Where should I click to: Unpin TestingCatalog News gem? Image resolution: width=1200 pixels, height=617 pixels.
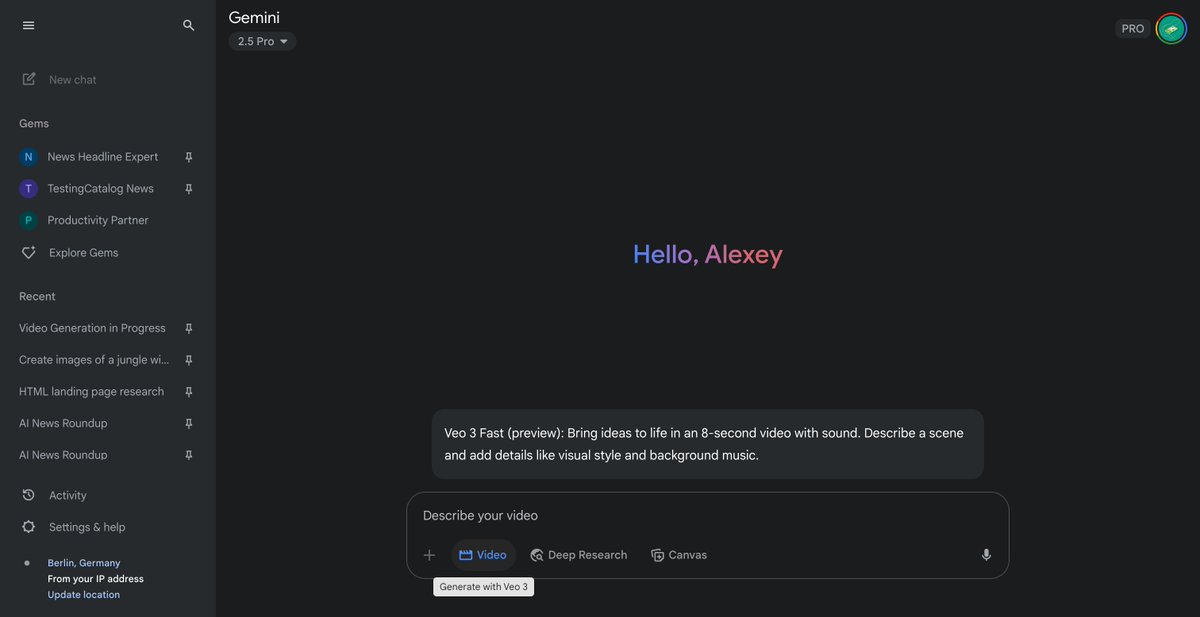pyautogui.click(x=189, y=189)
